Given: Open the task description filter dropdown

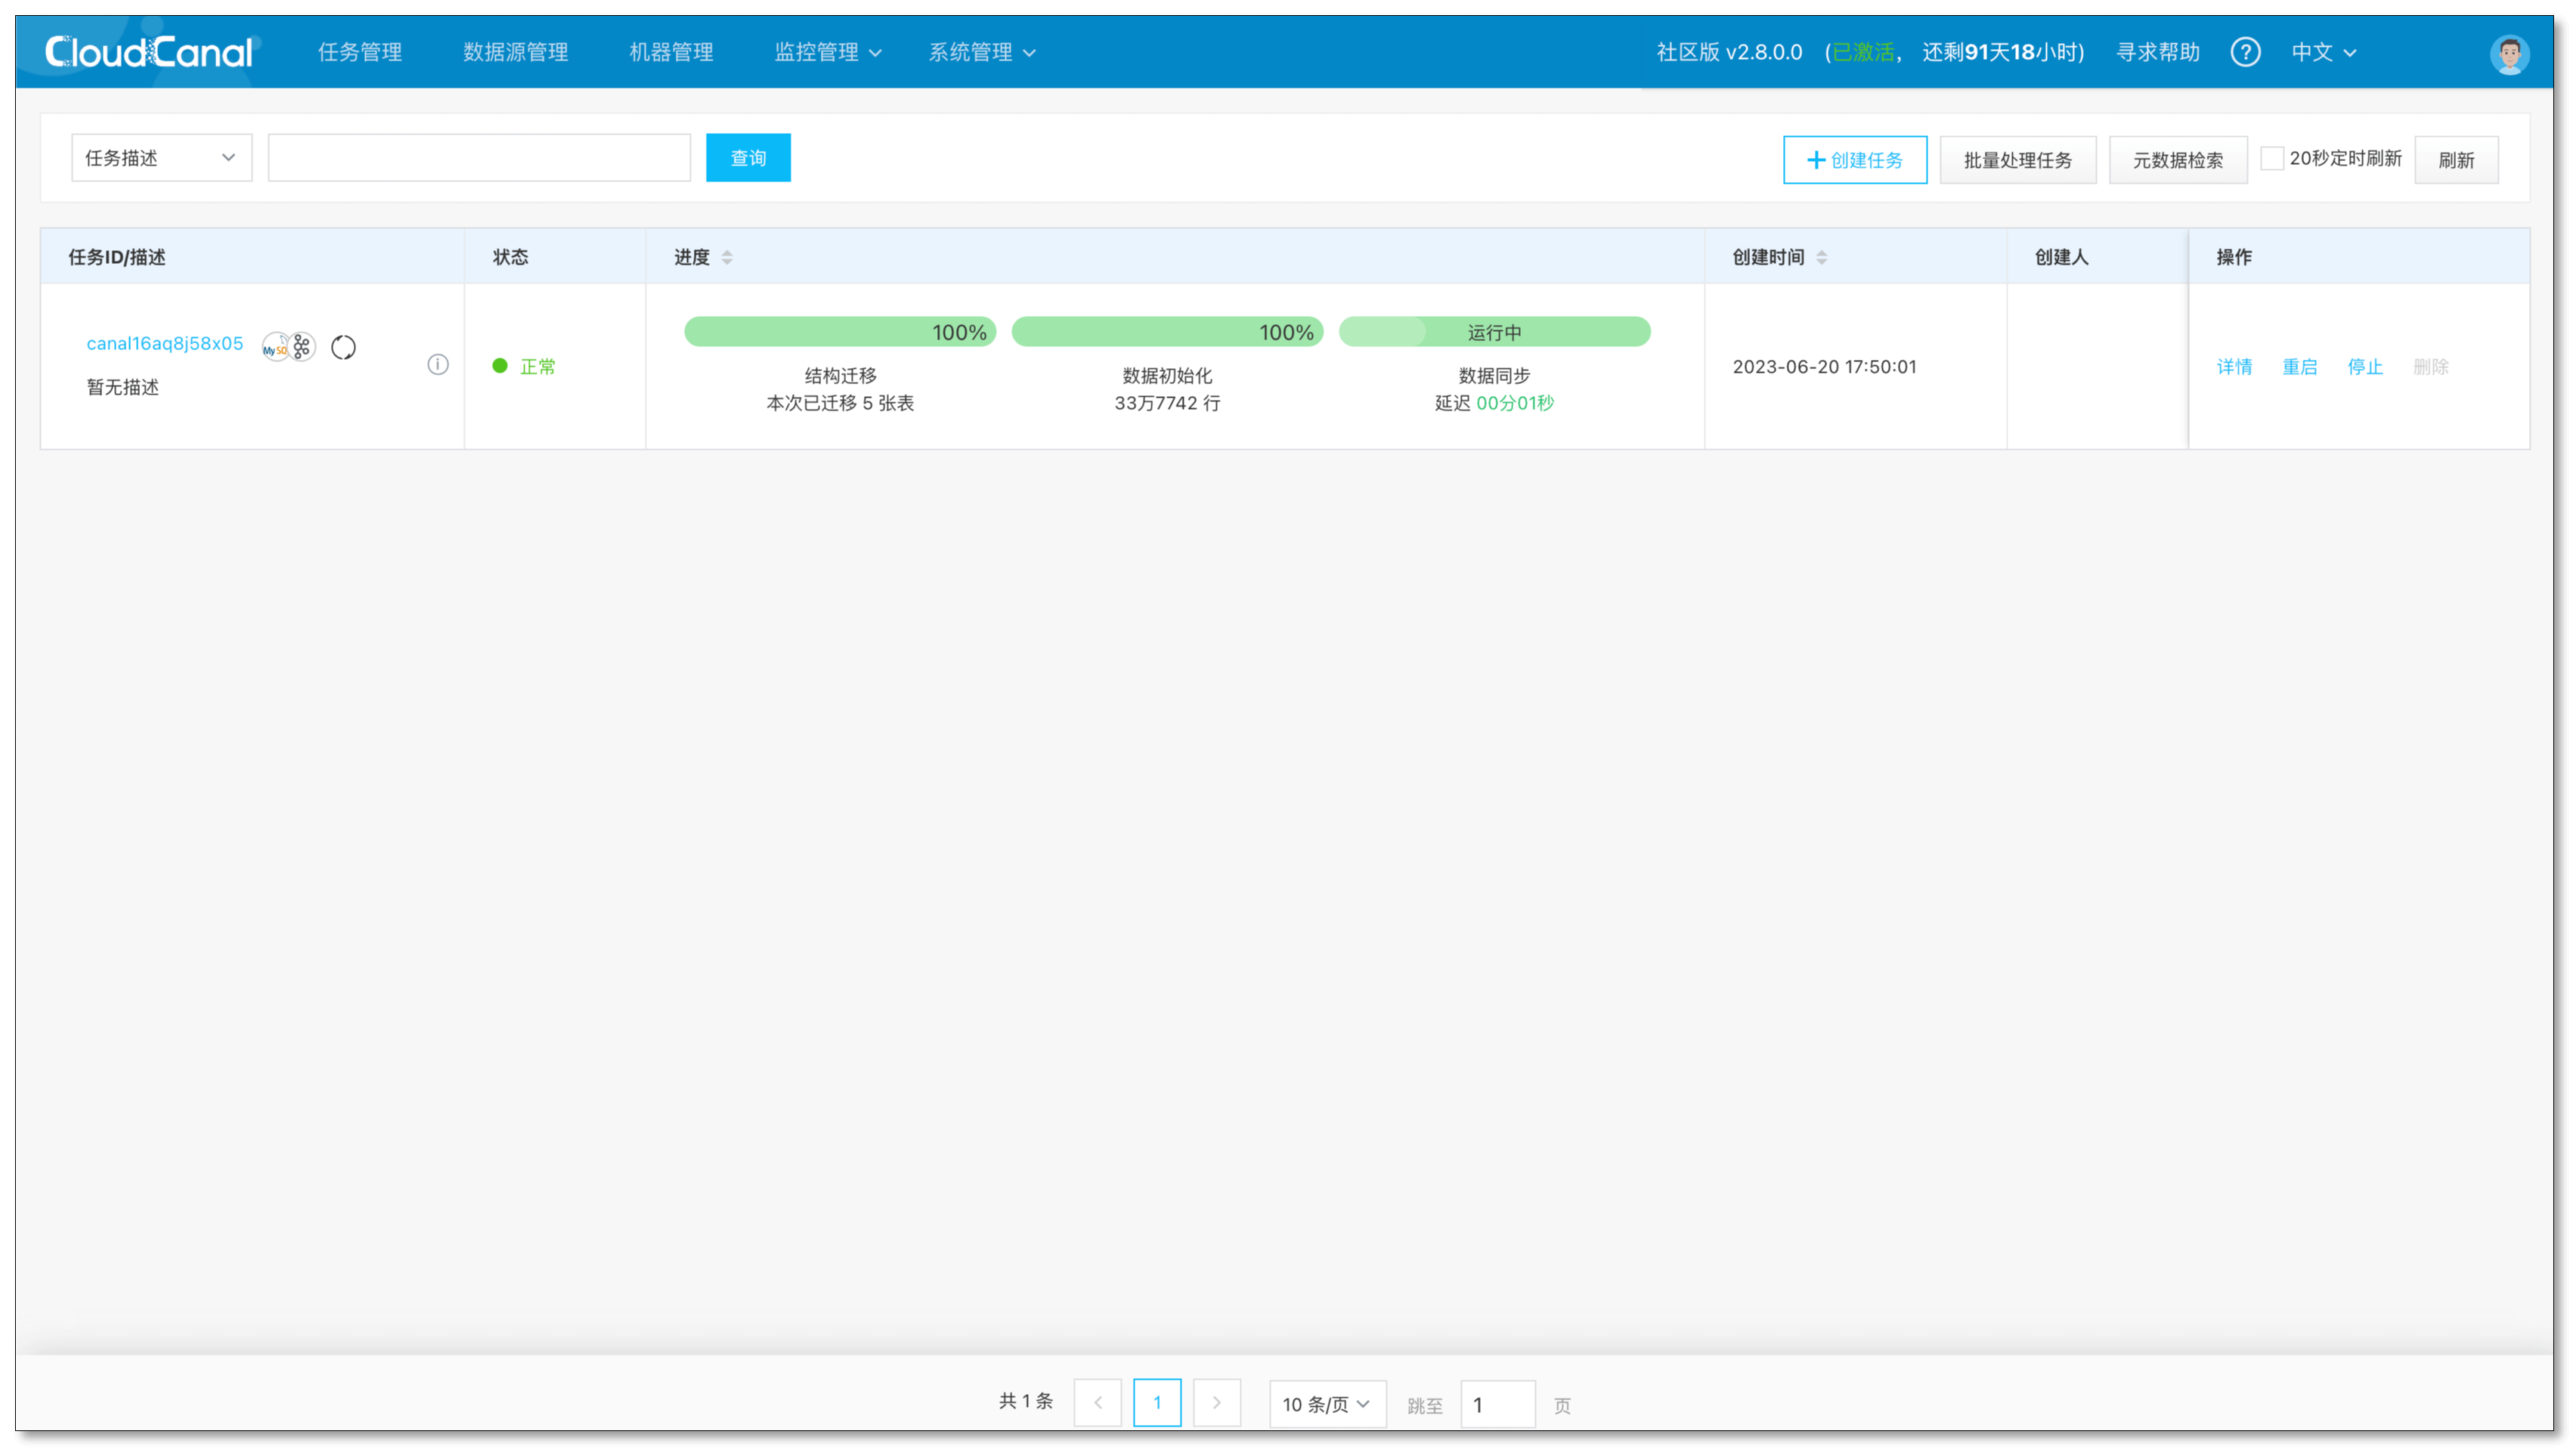Looking at the screenshot, I should 161,158.
